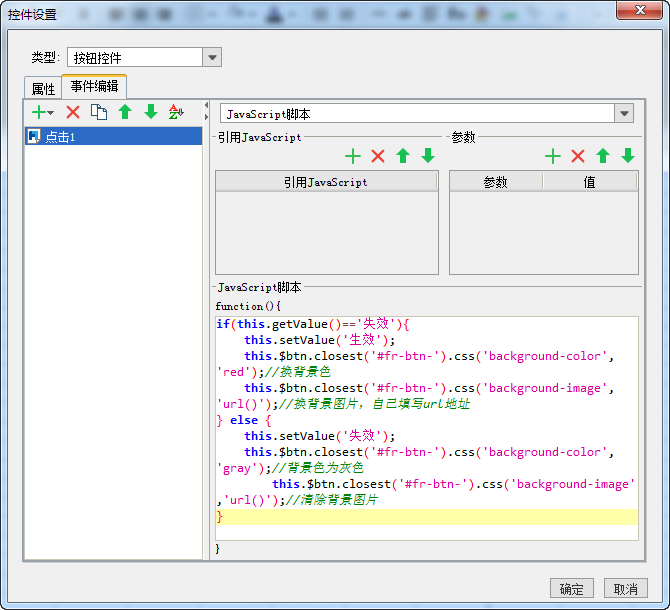This screenshot has width=670, height=610.
Task: Move the selected event down
Action: click(151, 112)
